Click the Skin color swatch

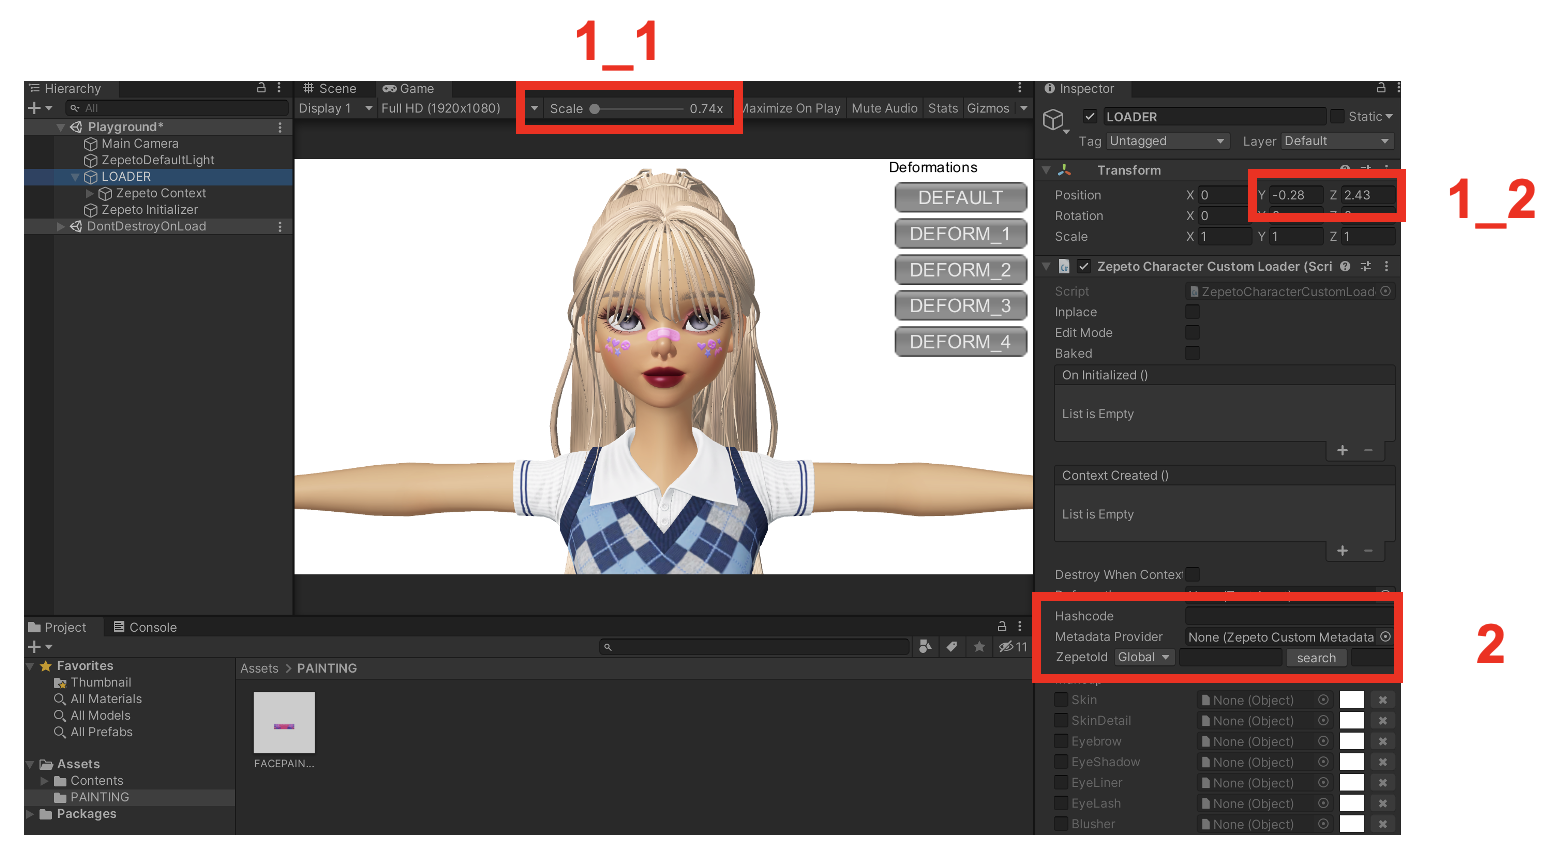click(1351, 700)
